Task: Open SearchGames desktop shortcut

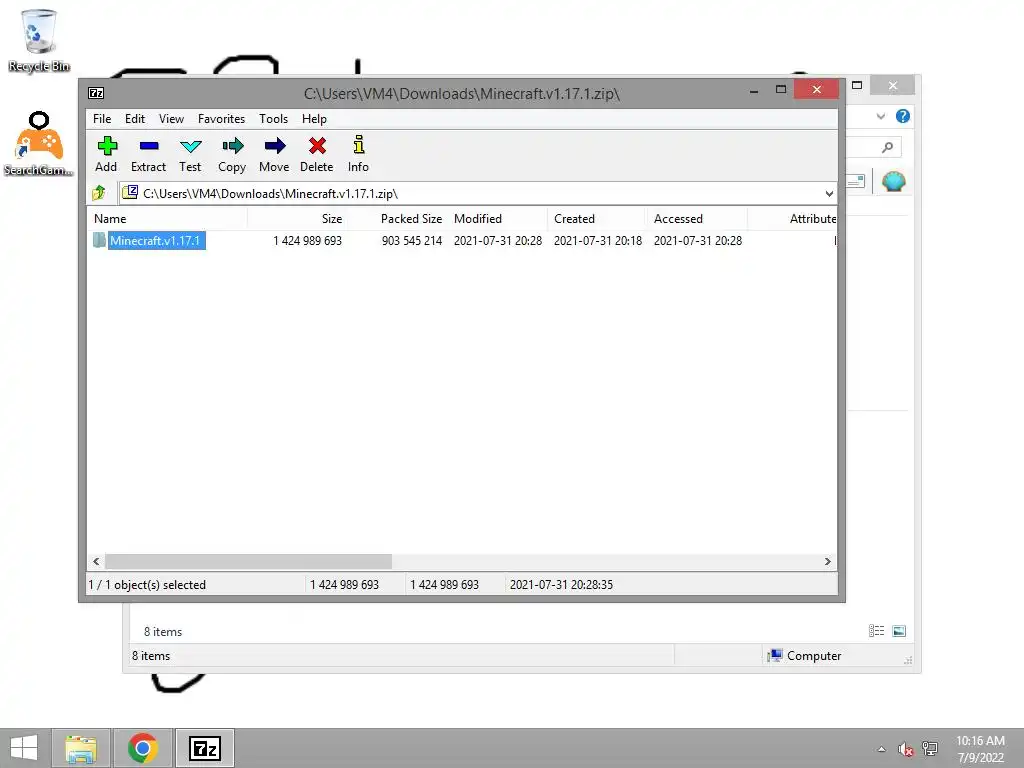Action: coord(39,144)
